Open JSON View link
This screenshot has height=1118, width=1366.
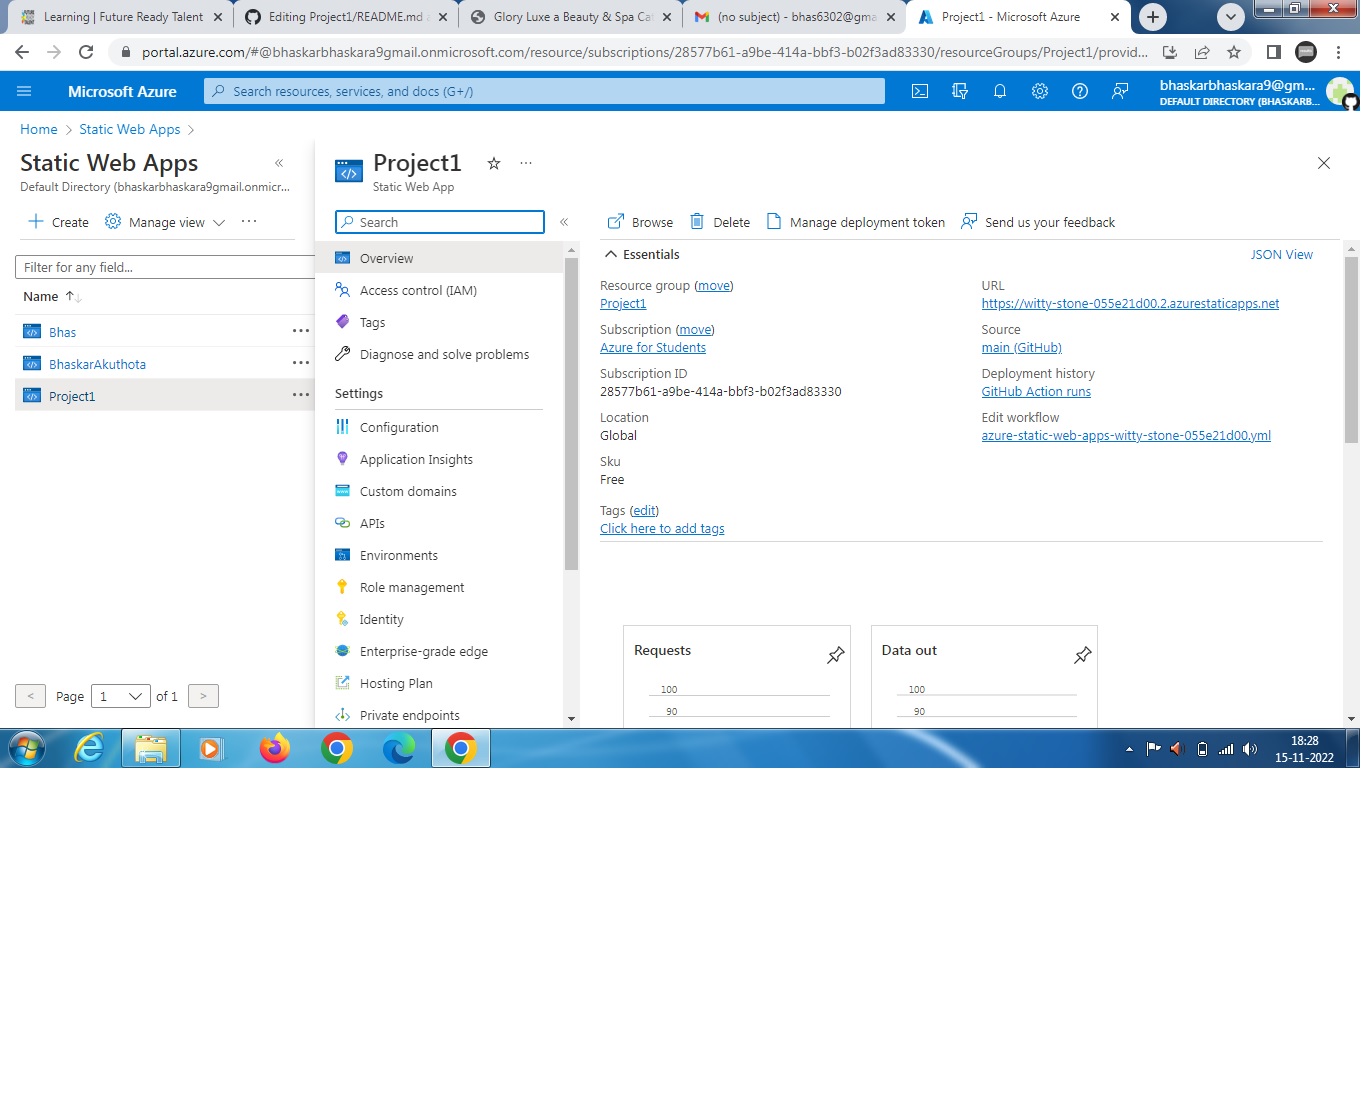(1281, 254)
